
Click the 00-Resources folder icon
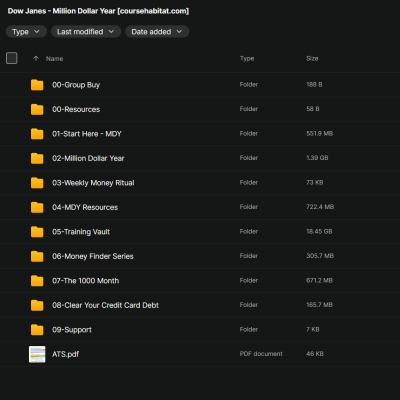click(x=37, y=109)
